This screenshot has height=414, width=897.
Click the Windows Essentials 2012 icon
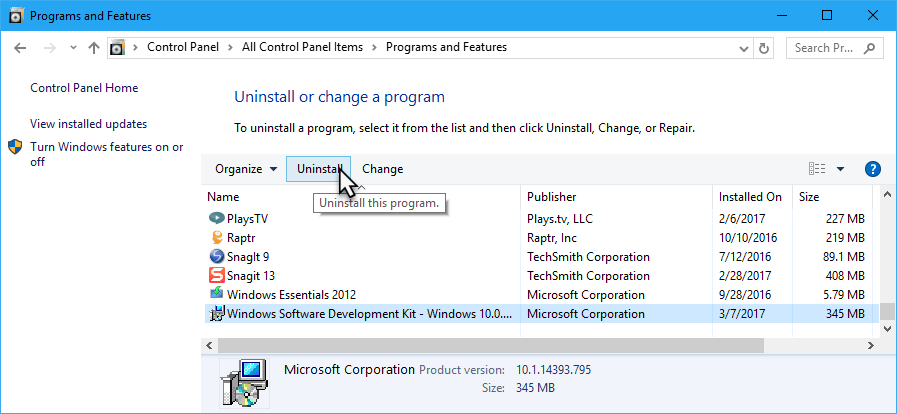(216, 295)
